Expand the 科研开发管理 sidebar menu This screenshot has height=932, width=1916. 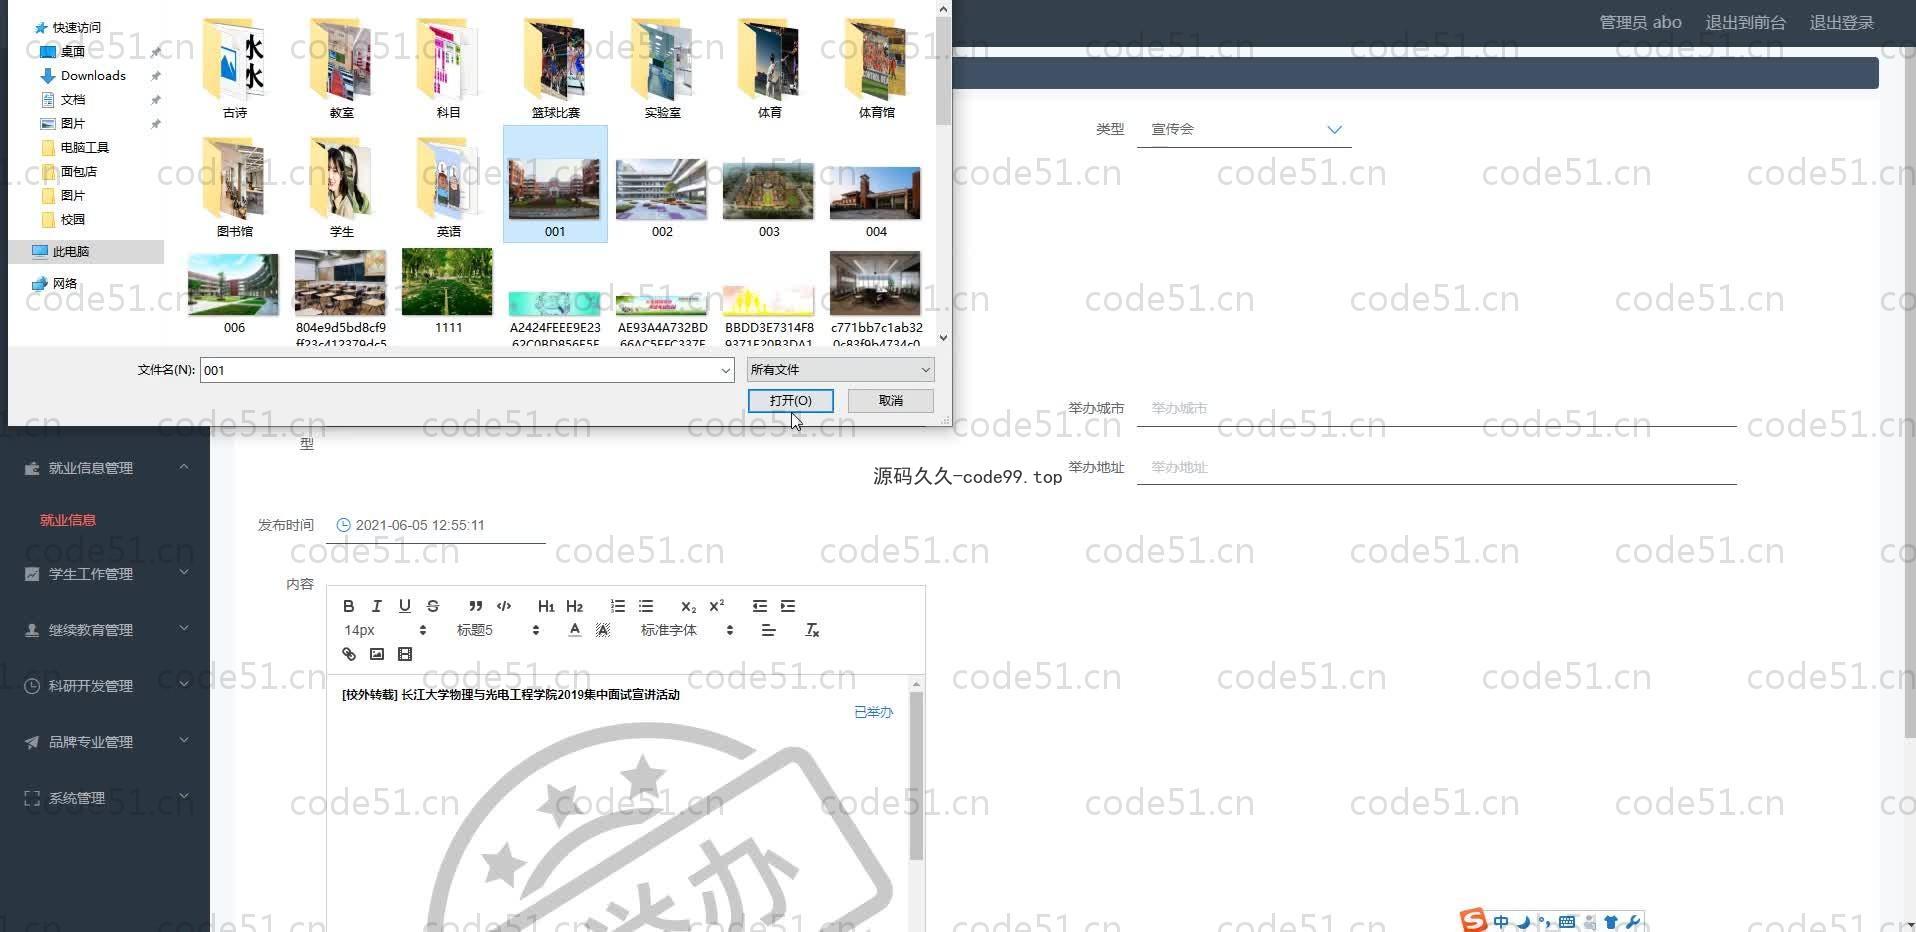[105, 685]
